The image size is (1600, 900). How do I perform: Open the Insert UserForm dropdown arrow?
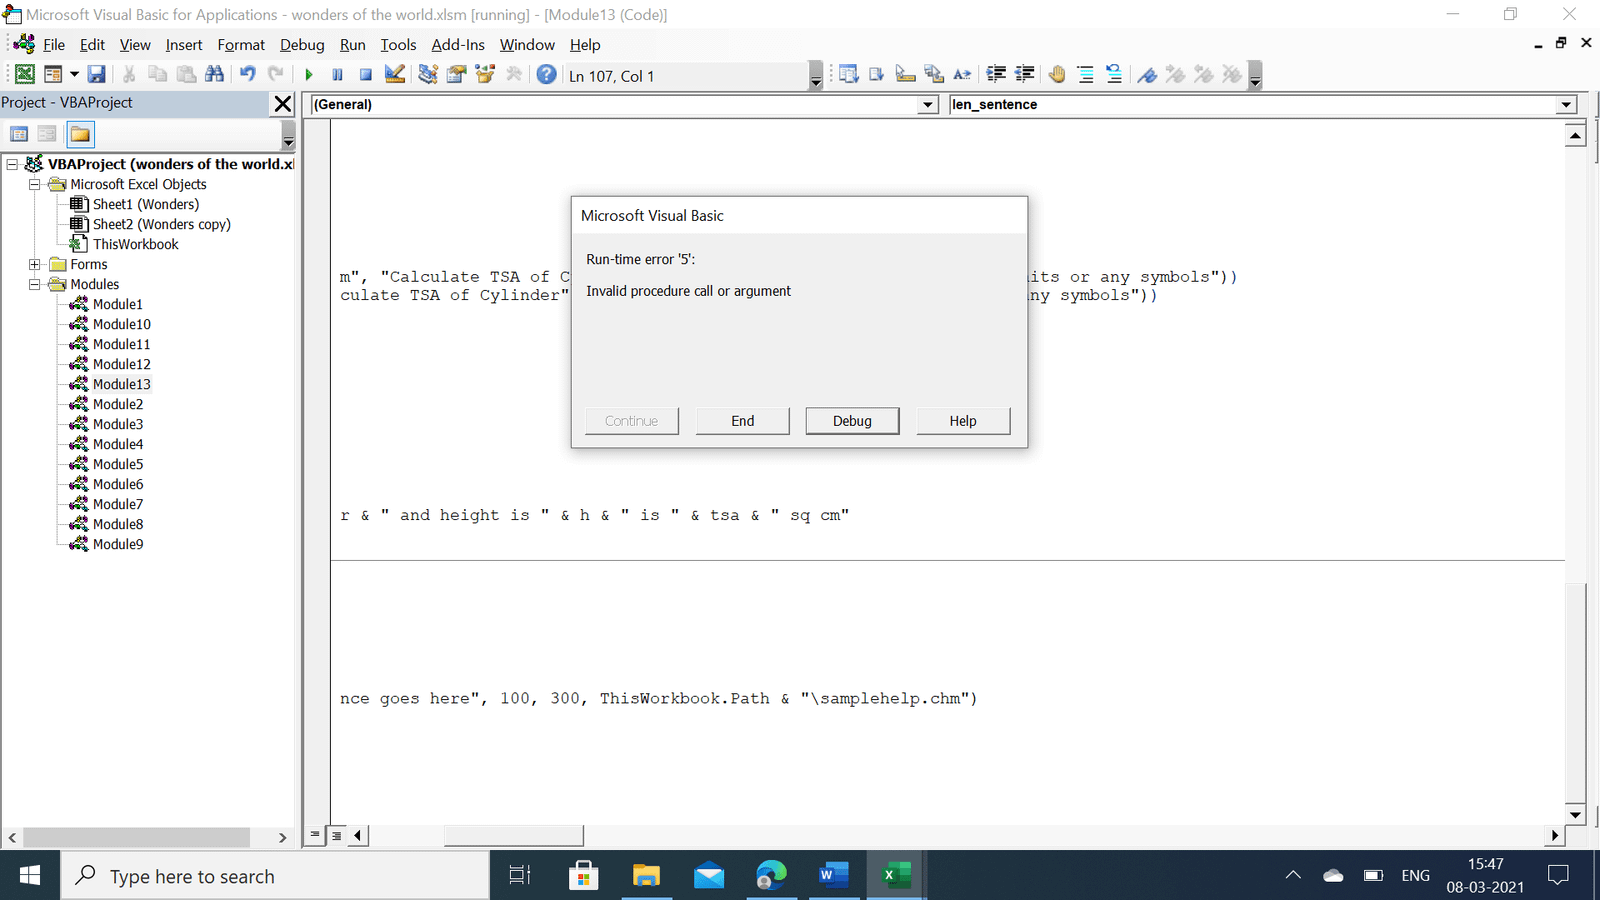point(74,75)
